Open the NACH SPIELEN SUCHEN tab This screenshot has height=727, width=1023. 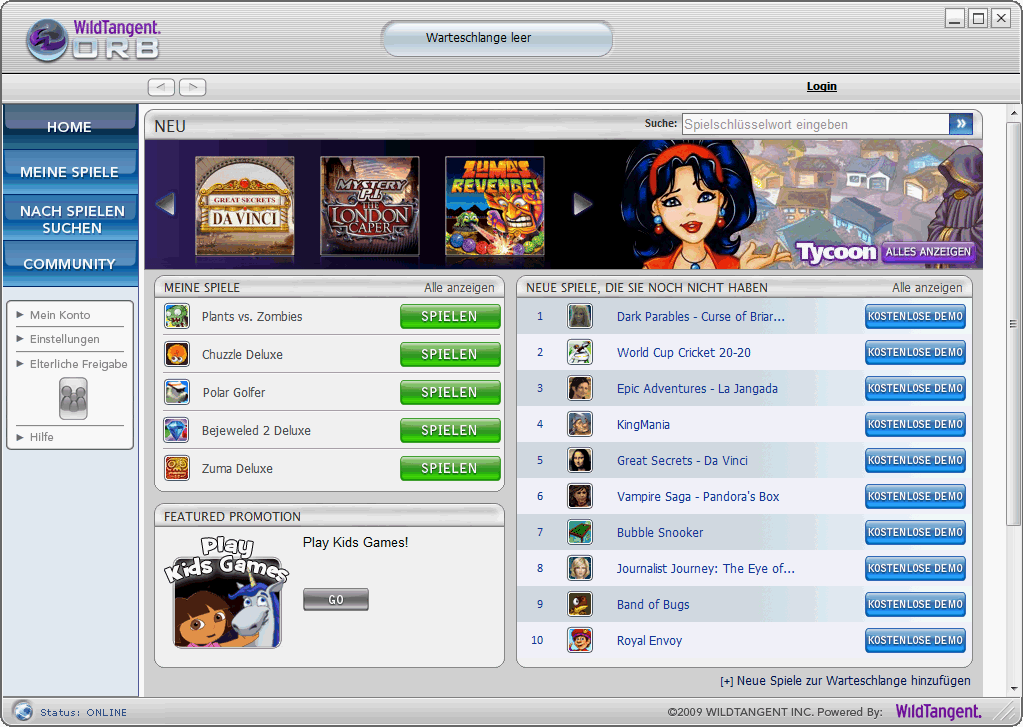tap(70, 217)
